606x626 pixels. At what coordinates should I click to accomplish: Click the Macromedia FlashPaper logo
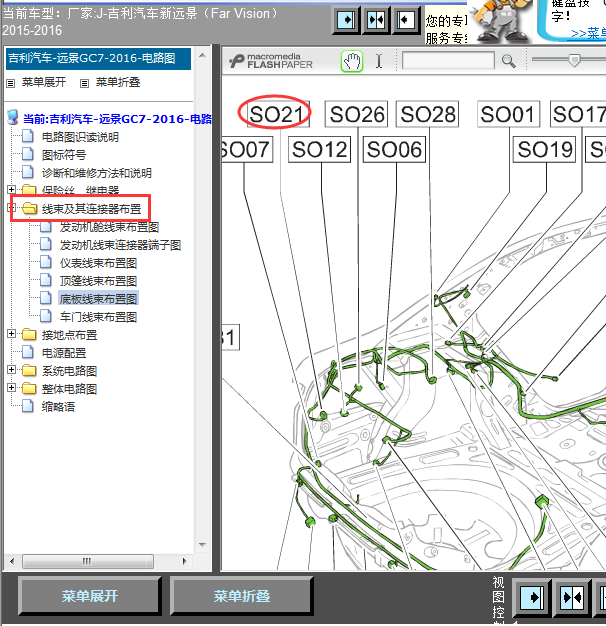pyautogui.click(x=271, y=61)
